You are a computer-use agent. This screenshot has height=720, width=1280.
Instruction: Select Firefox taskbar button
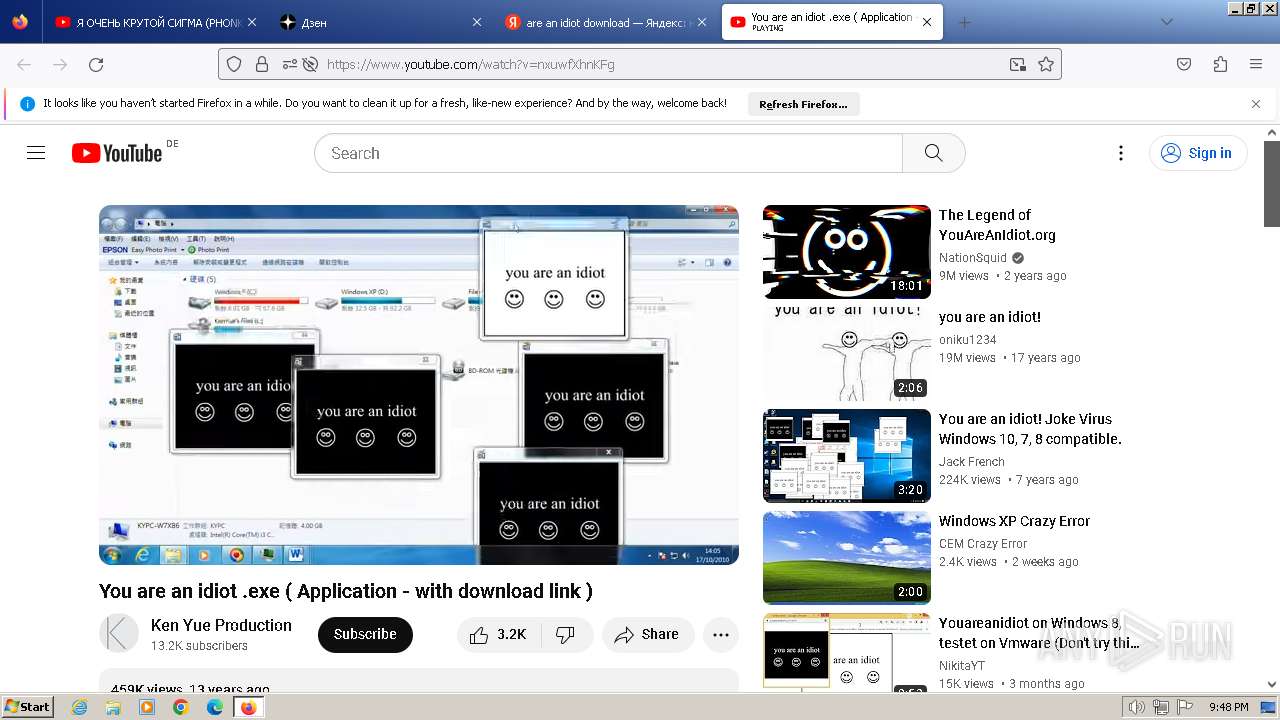[x=248, y=707]
